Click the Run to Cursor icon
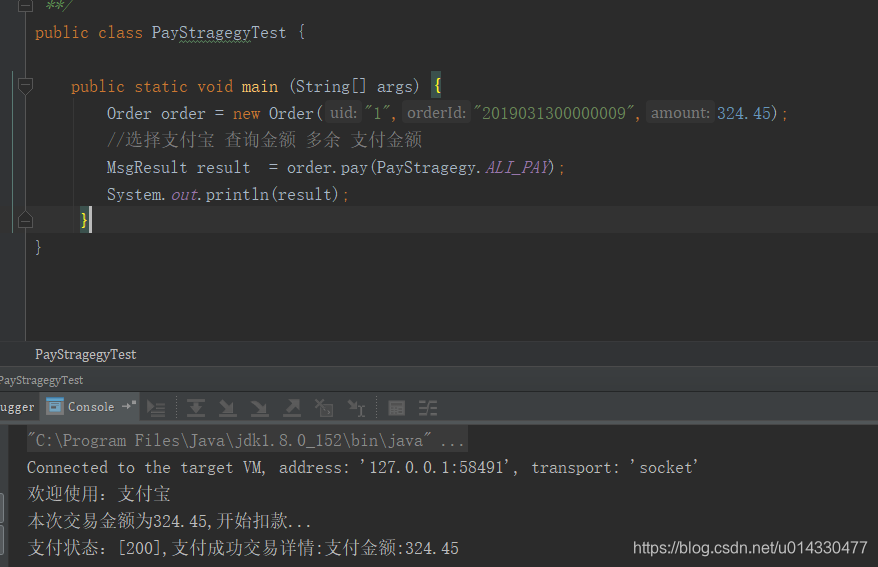 click(x=356, y=408)
